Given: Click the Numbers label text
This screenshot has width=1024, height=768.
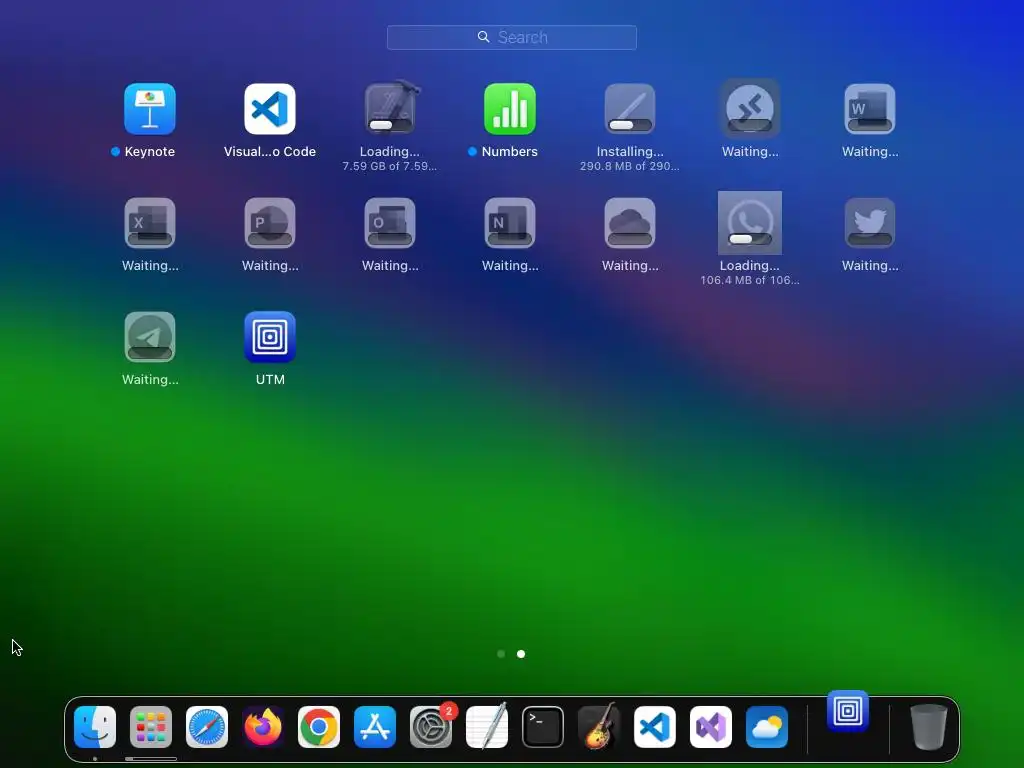Looking at the screenshot, I should click(x=509, y=152).
